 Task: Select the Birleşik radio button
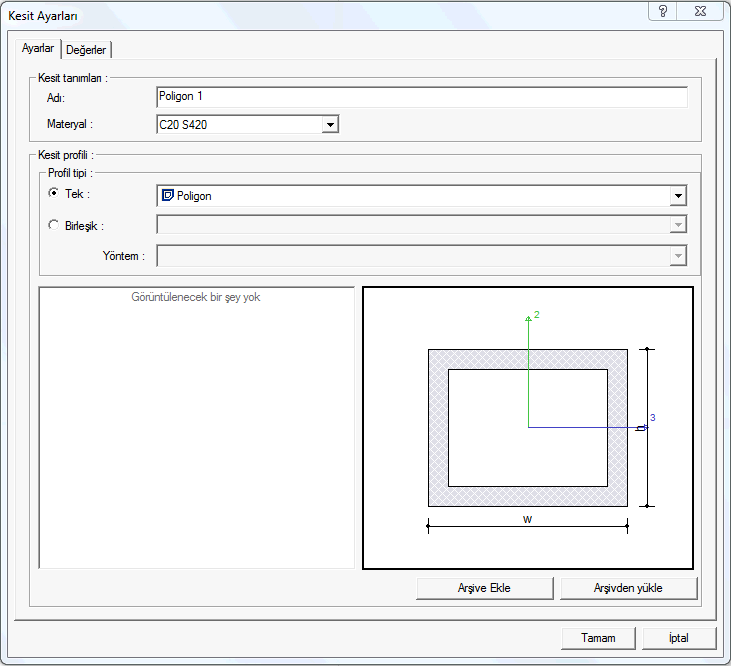point(54,225)
